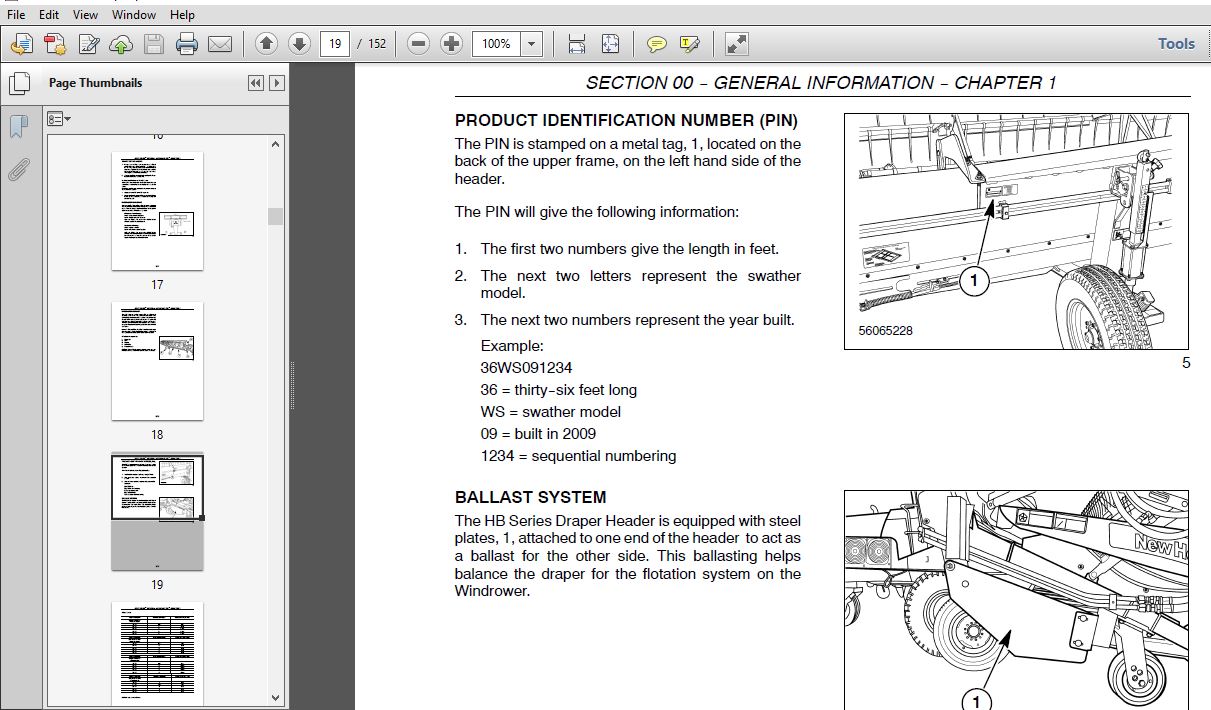Expand the thumbnails panel with right arrow button
Screen dimensions: 1211x710
[277, 84]
